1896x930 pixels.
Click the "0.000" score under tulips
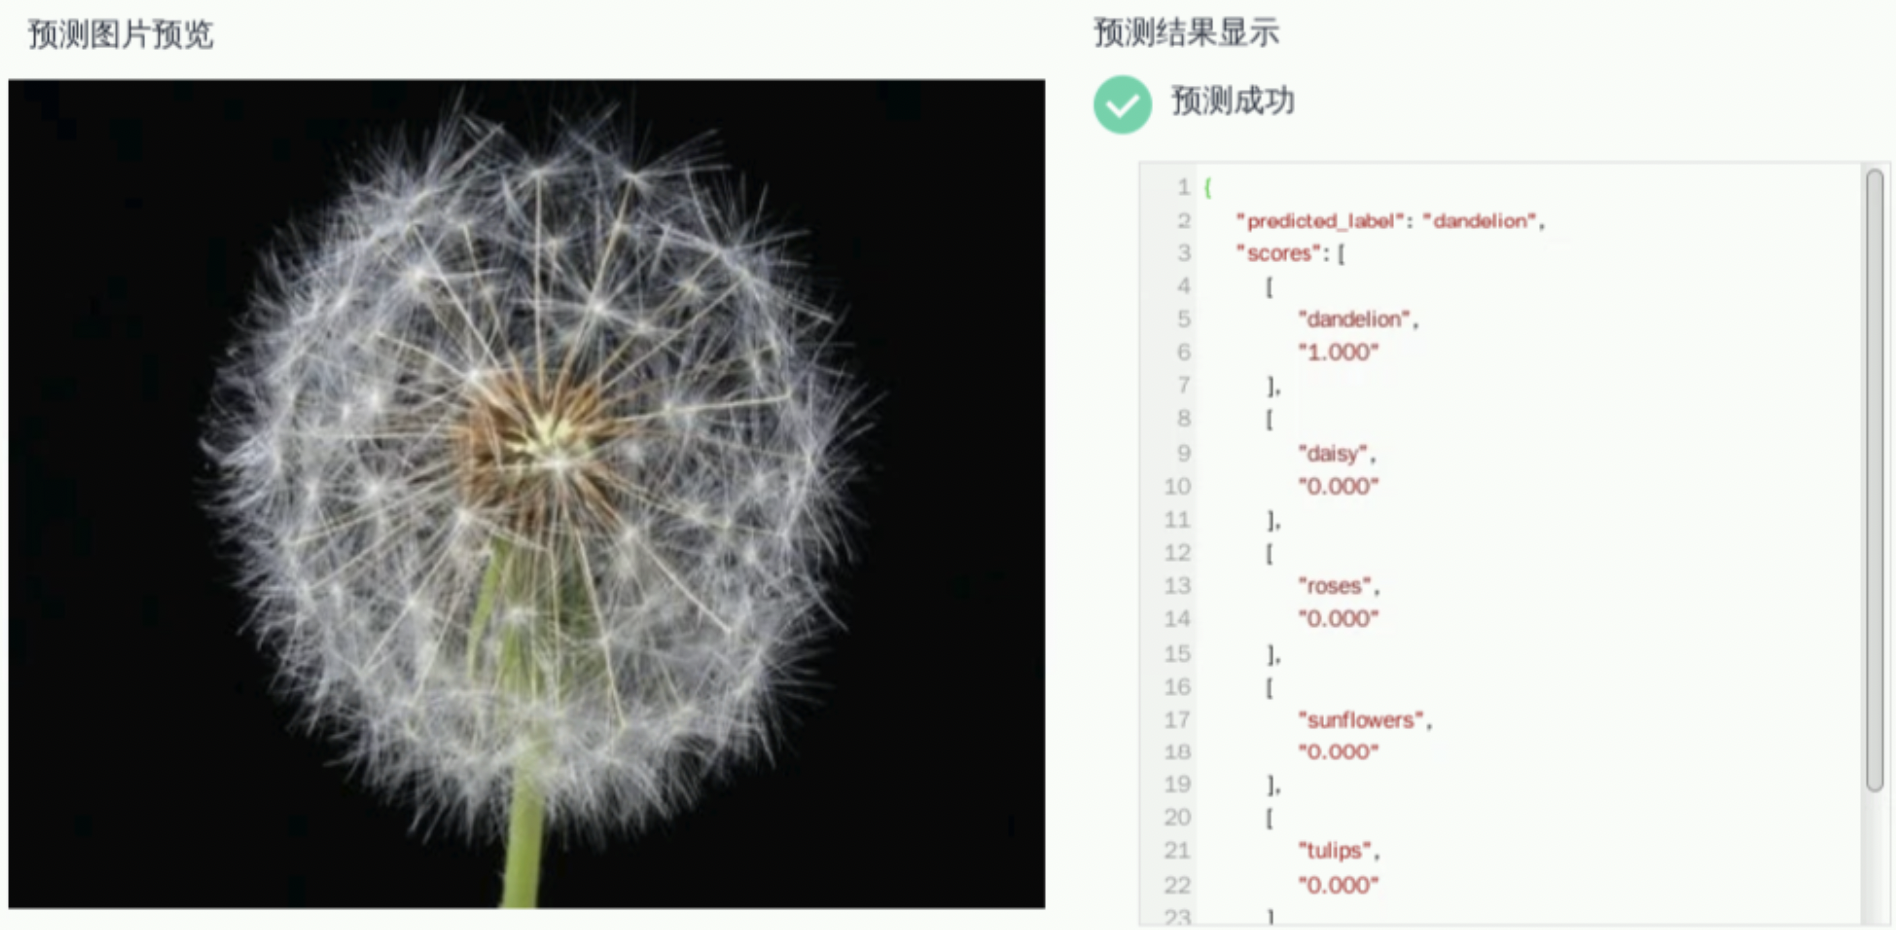[x=1338, y=885]
